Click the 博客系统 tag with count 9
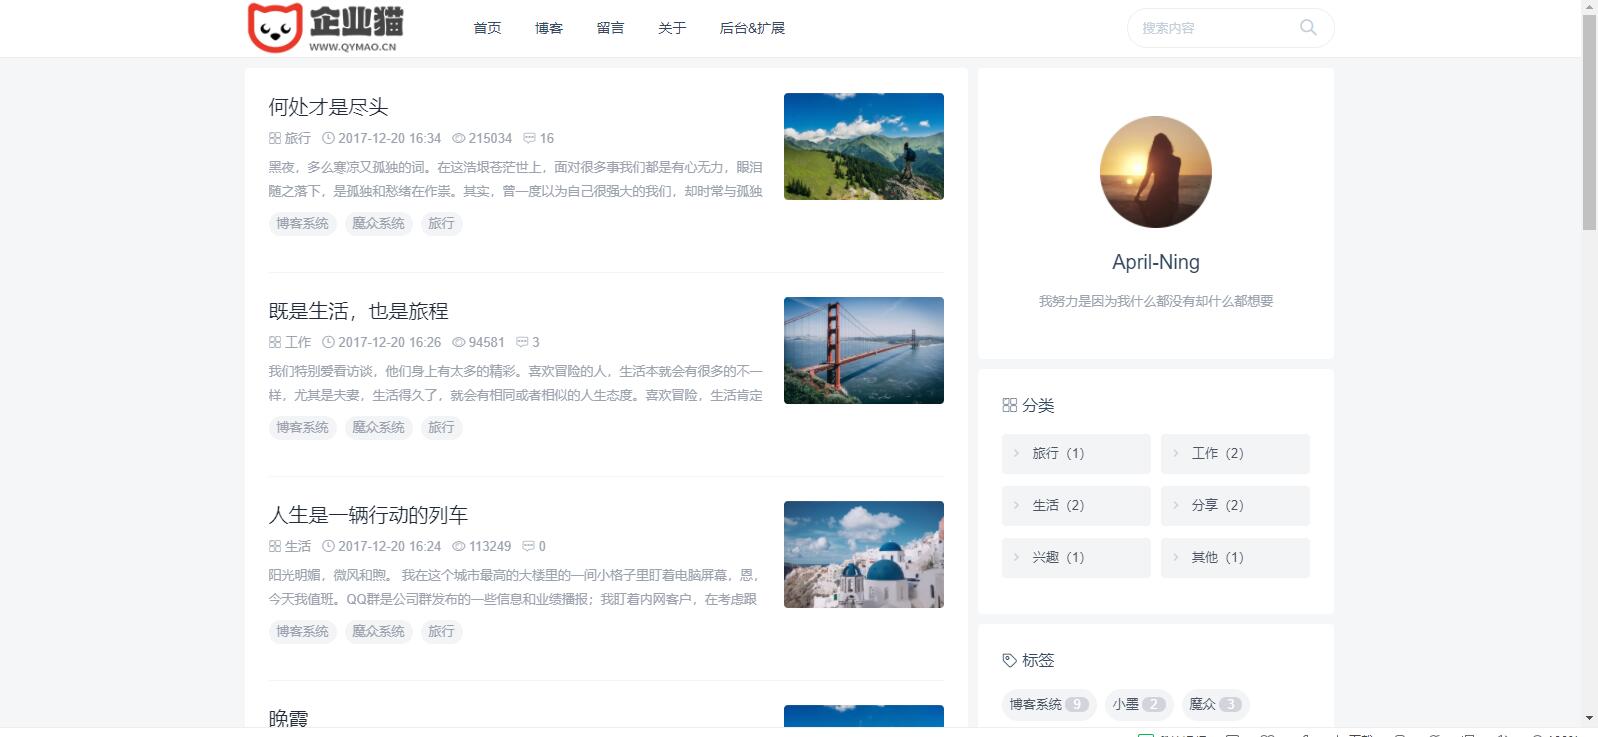Viewport: 1598px width, 737px height. [x=1048, y=705]
